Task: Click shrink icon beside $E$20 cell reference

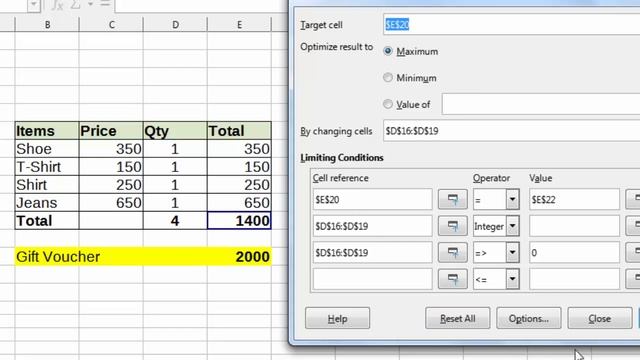Action: 453,200
